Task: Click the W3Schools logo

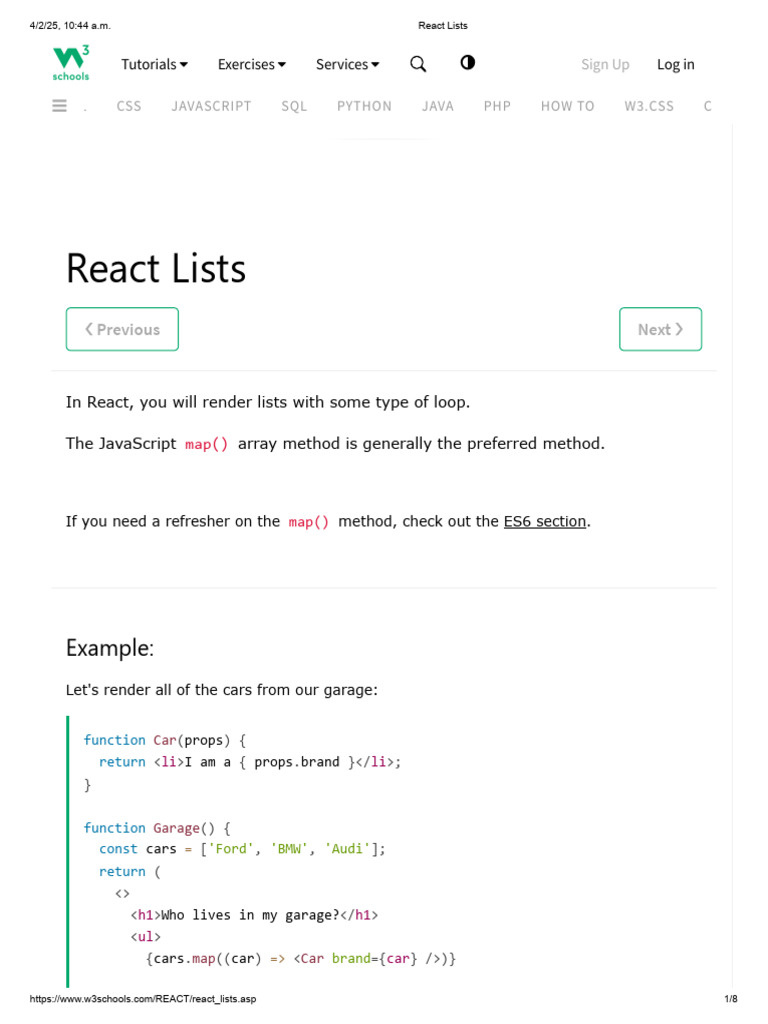Action: point(71,63)
